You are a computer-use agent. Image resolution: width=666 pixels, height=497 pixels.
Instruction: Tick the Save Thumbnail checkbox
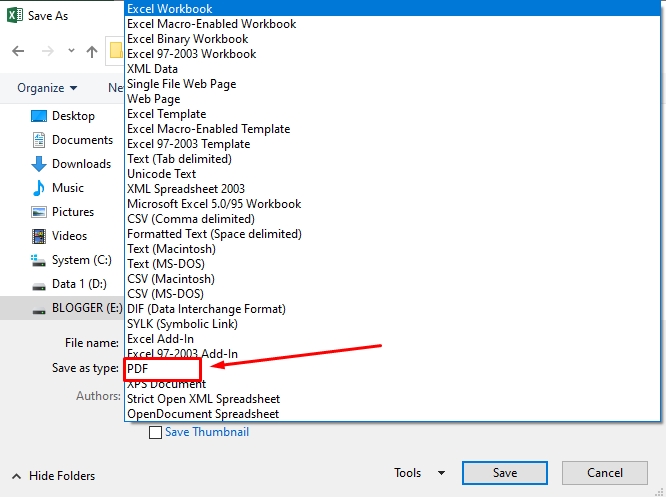tap(155, 432)
